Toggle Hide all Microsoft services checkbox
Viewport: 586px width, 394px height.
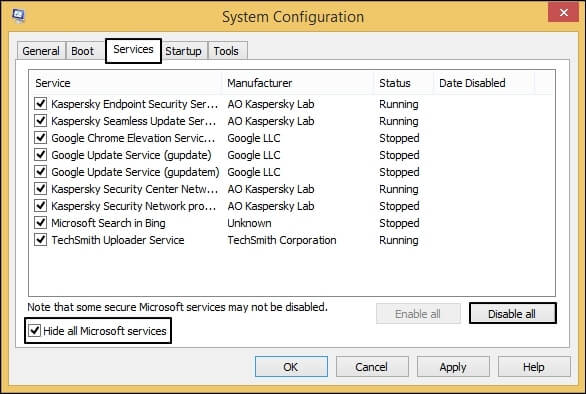point(35,330)
